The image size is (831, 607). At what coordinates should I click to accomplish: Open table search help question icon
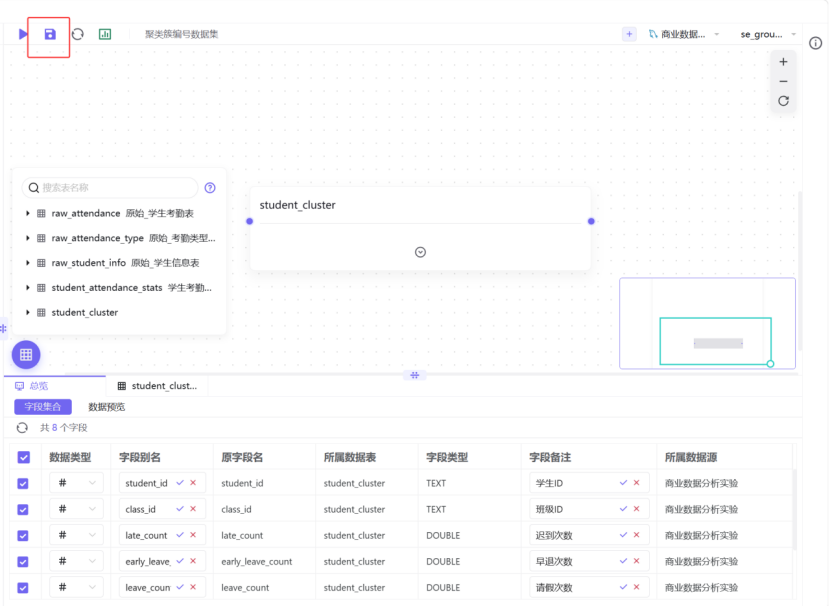[210, 188]
